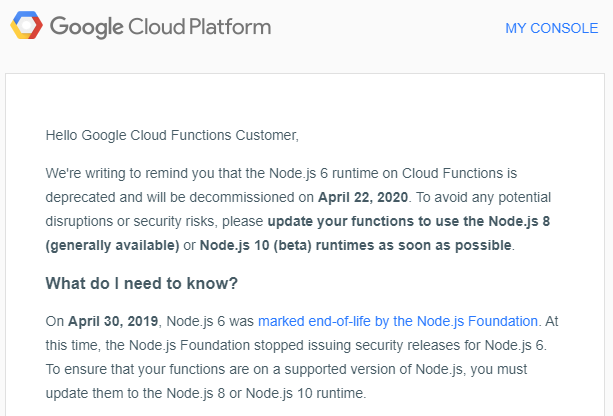
Task: Click bold text '(generally available)'
Action: point(112,246)
